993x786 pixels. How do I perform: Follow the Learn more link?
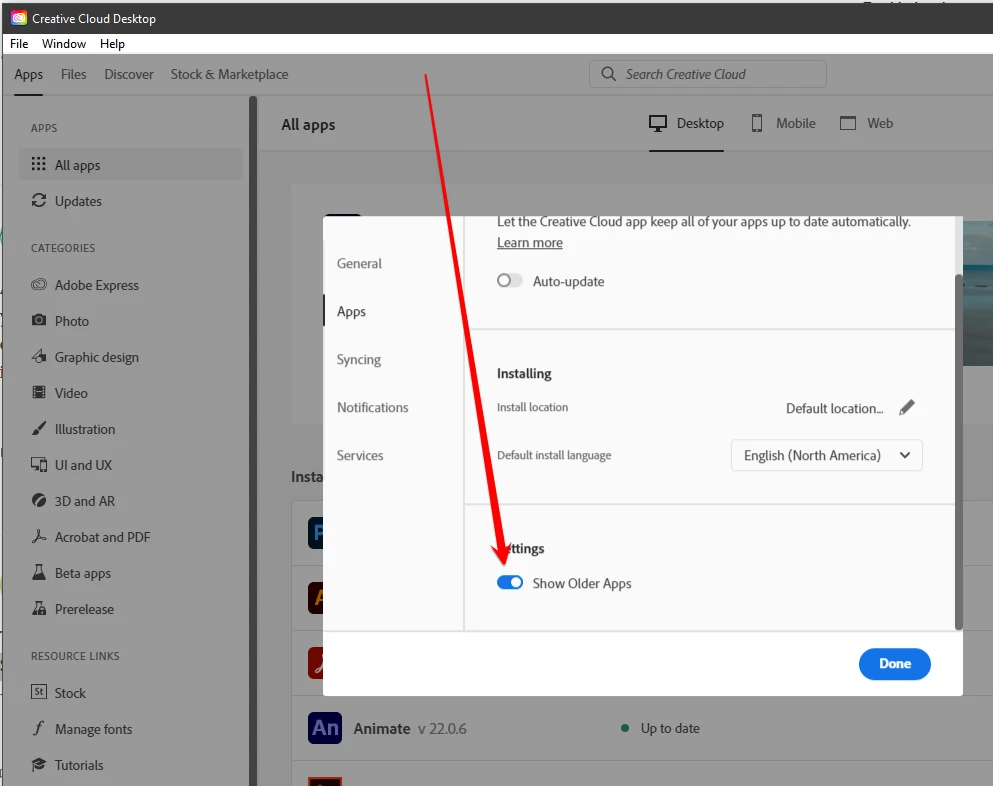[x=529, y=243]
